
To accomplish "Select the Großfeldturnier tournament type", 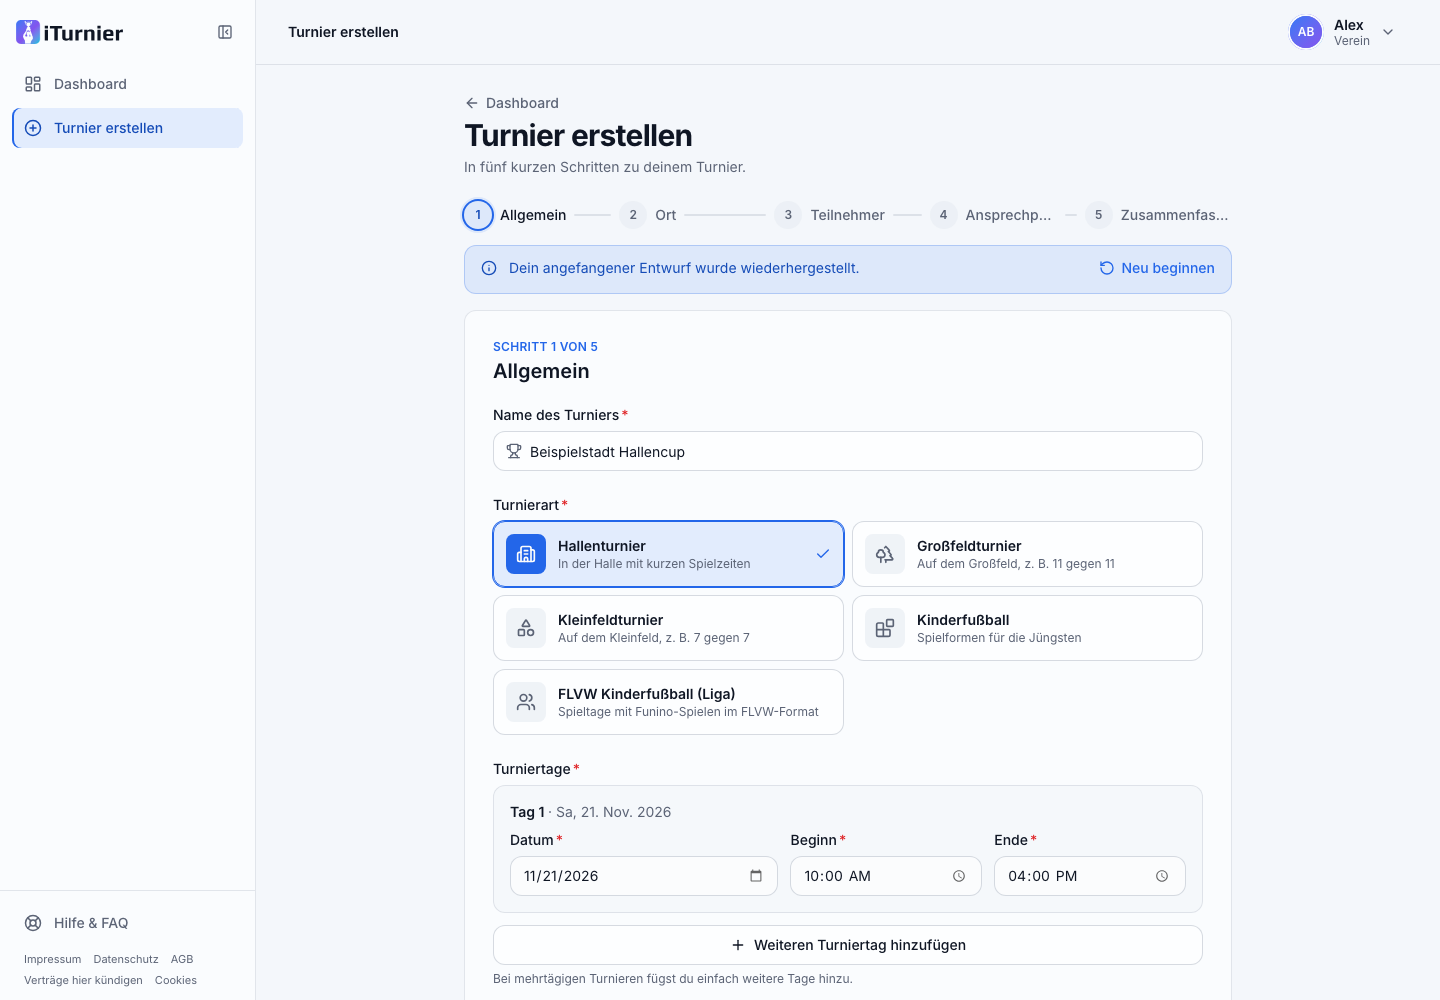I will click(1027, 554).
